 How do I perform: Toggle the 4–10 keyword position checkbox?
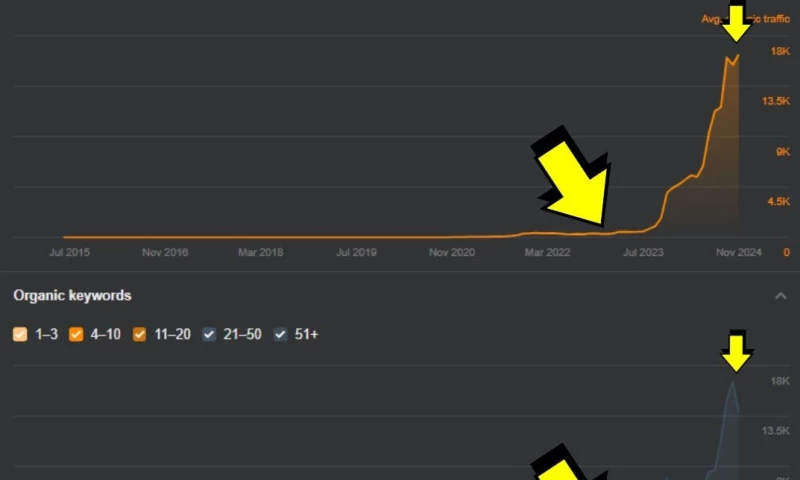click(76, 334)
